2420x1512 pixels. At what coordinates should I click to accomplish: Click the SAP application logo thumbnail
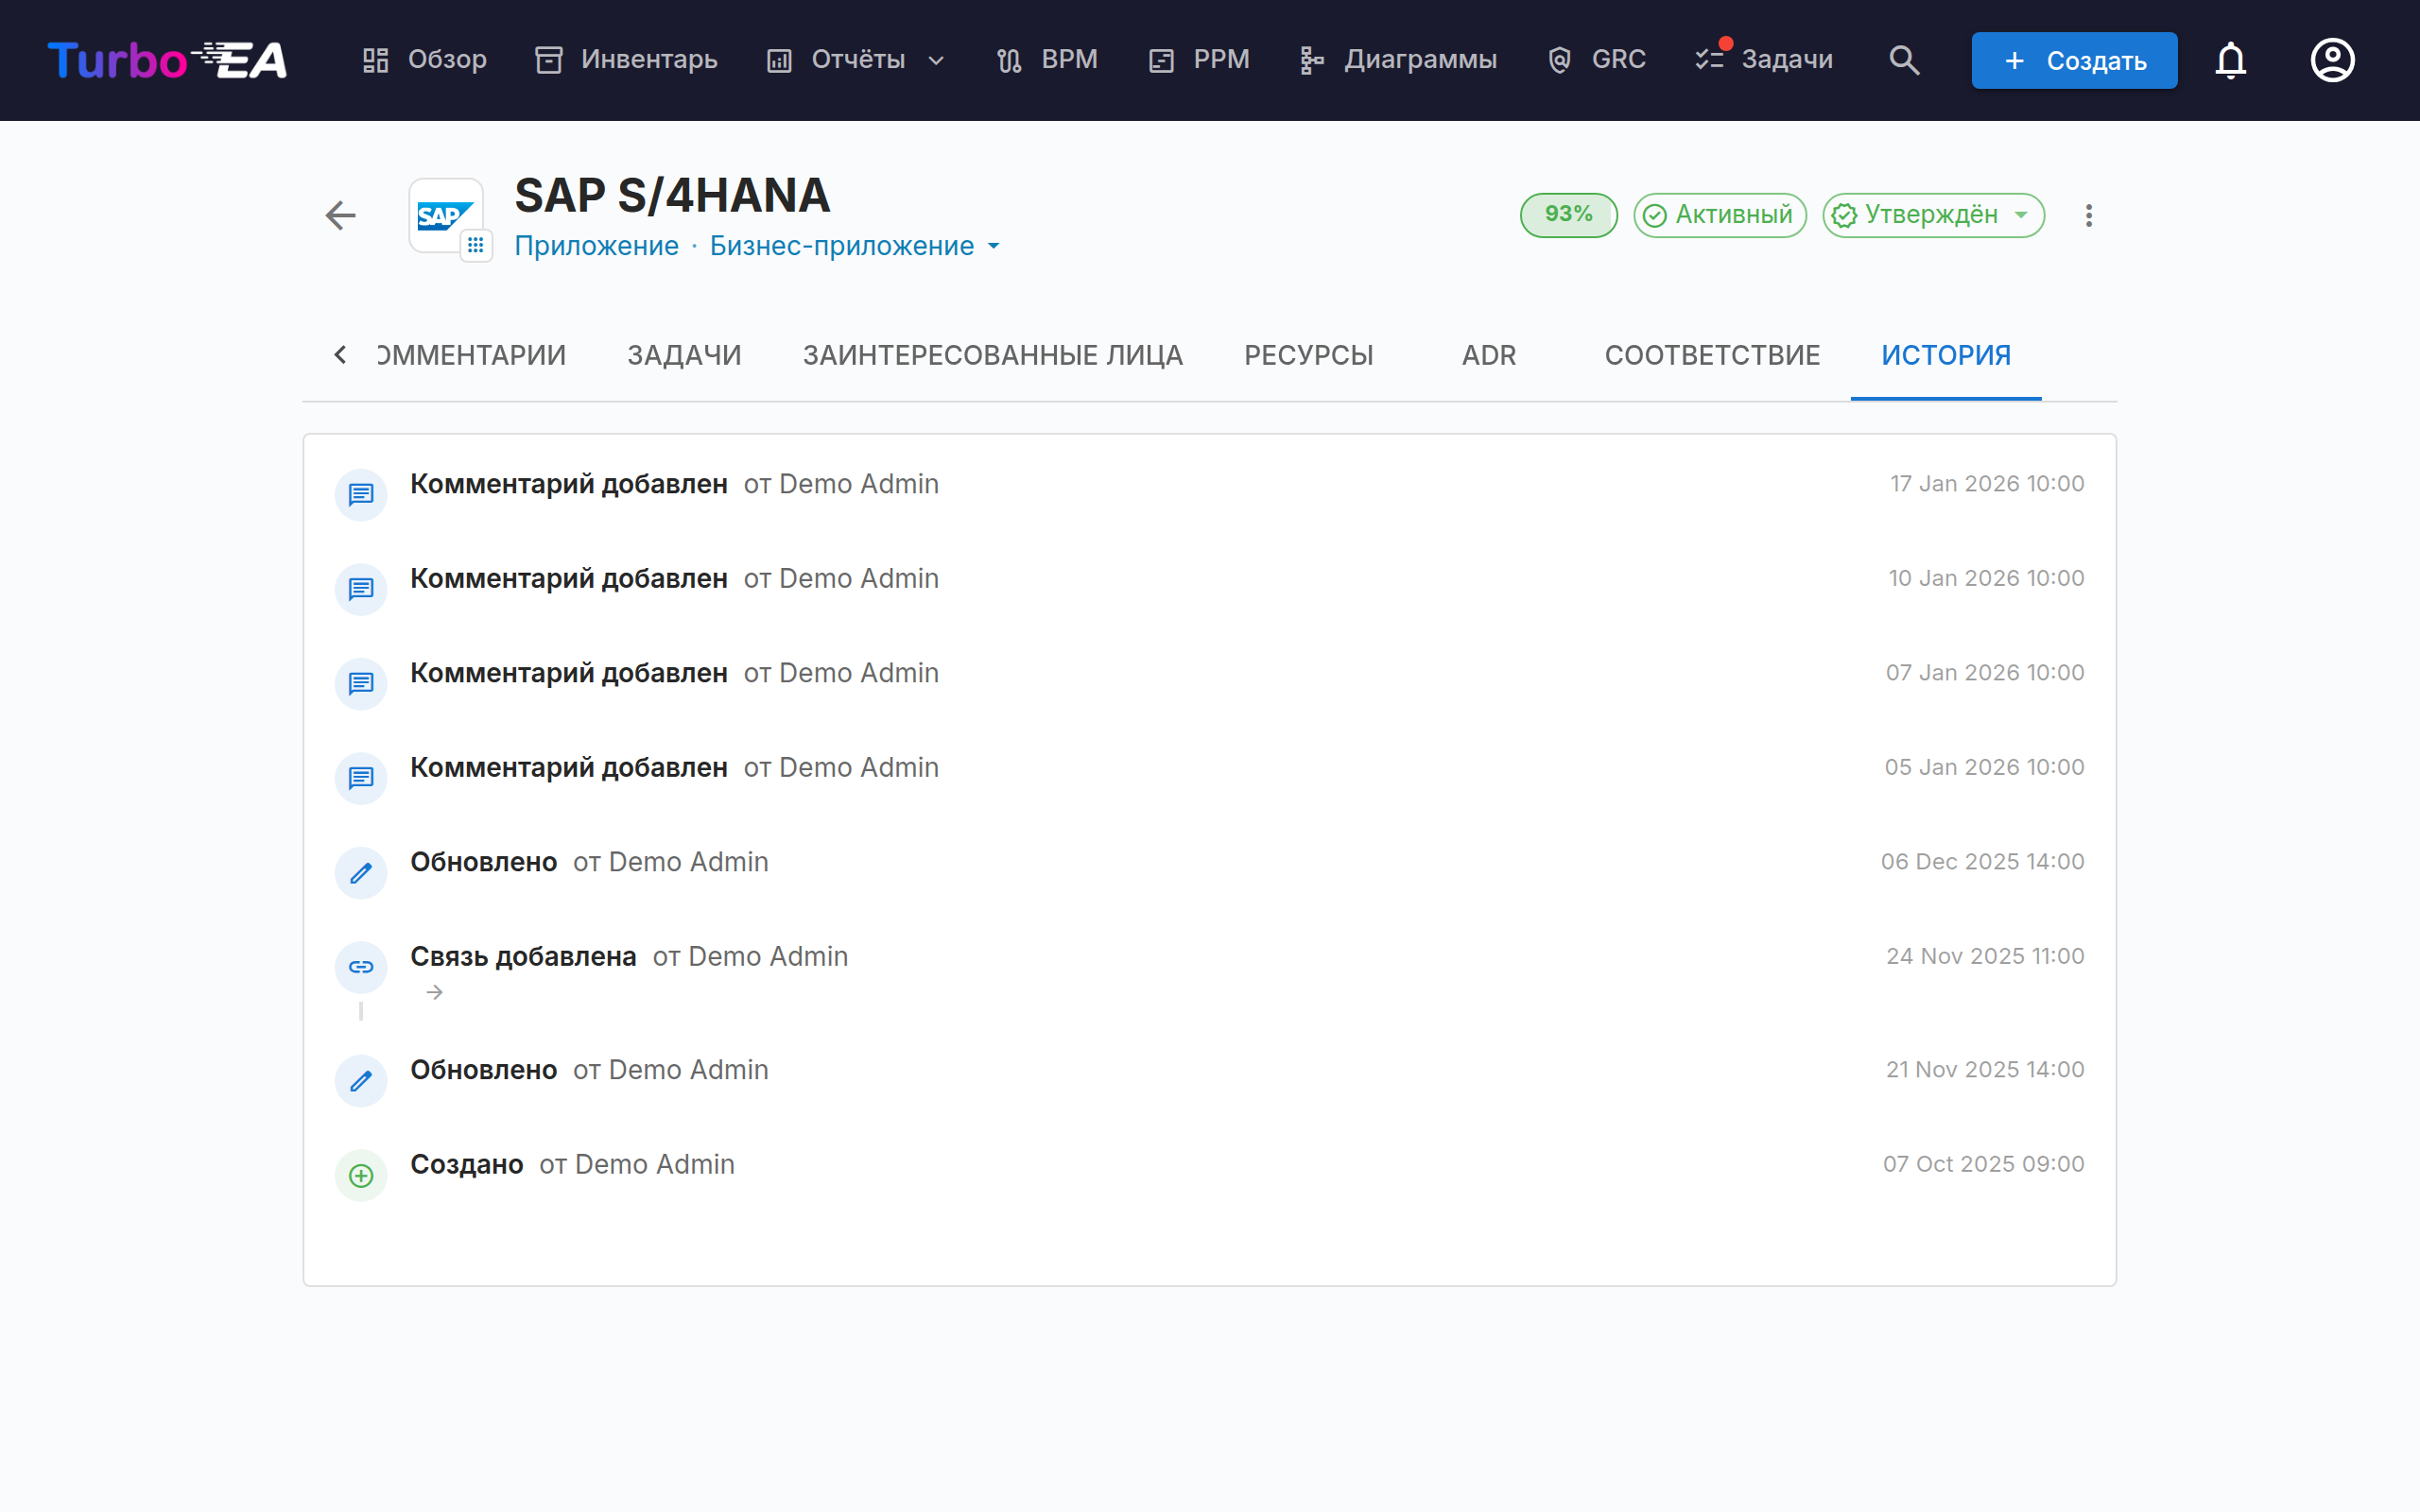446,215
